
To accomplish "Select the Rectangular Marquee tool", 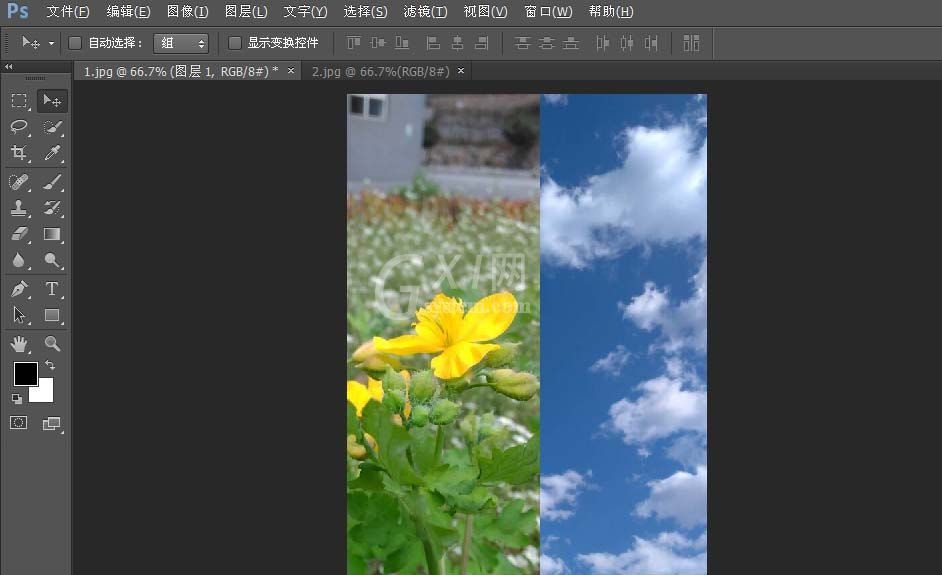I will (19, 101).
